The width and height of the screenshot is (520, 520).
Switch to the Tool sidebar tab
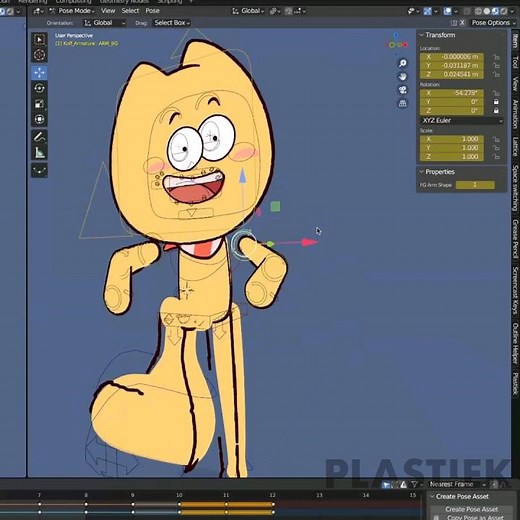click(515, 62)
